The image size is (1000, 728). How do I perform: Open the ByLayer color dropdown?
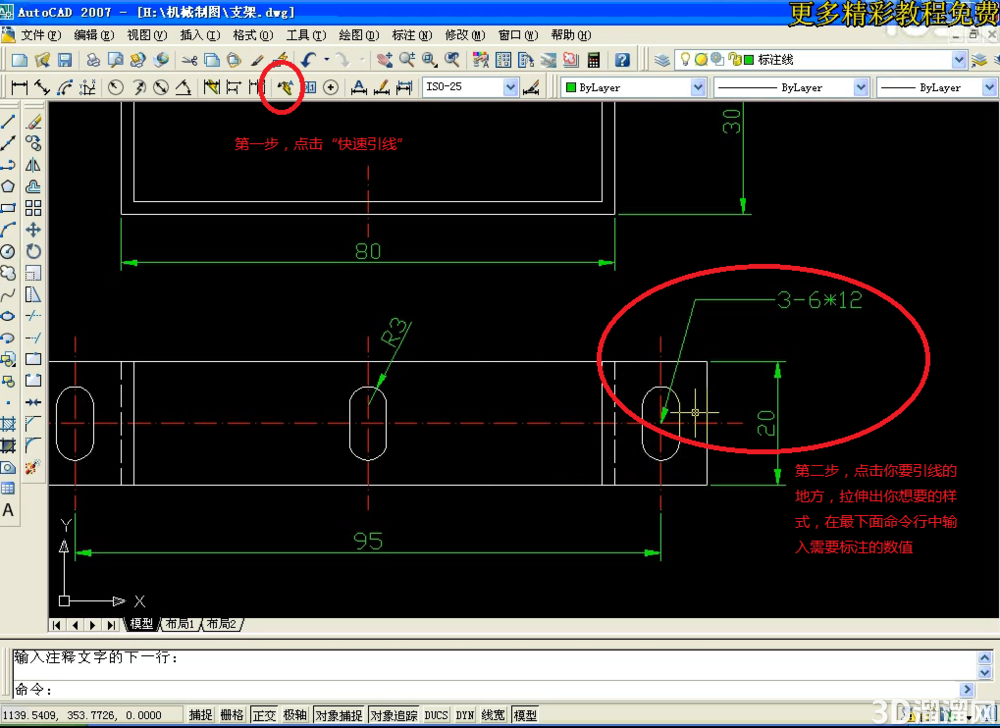pos(698,87)
